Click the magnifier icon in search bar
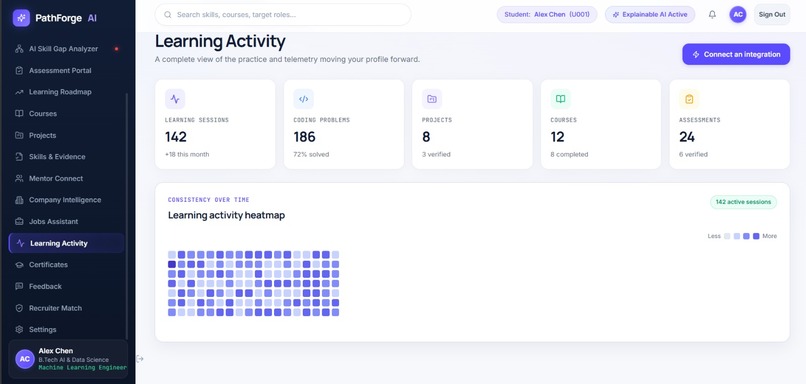 click(x=168, y=14)
